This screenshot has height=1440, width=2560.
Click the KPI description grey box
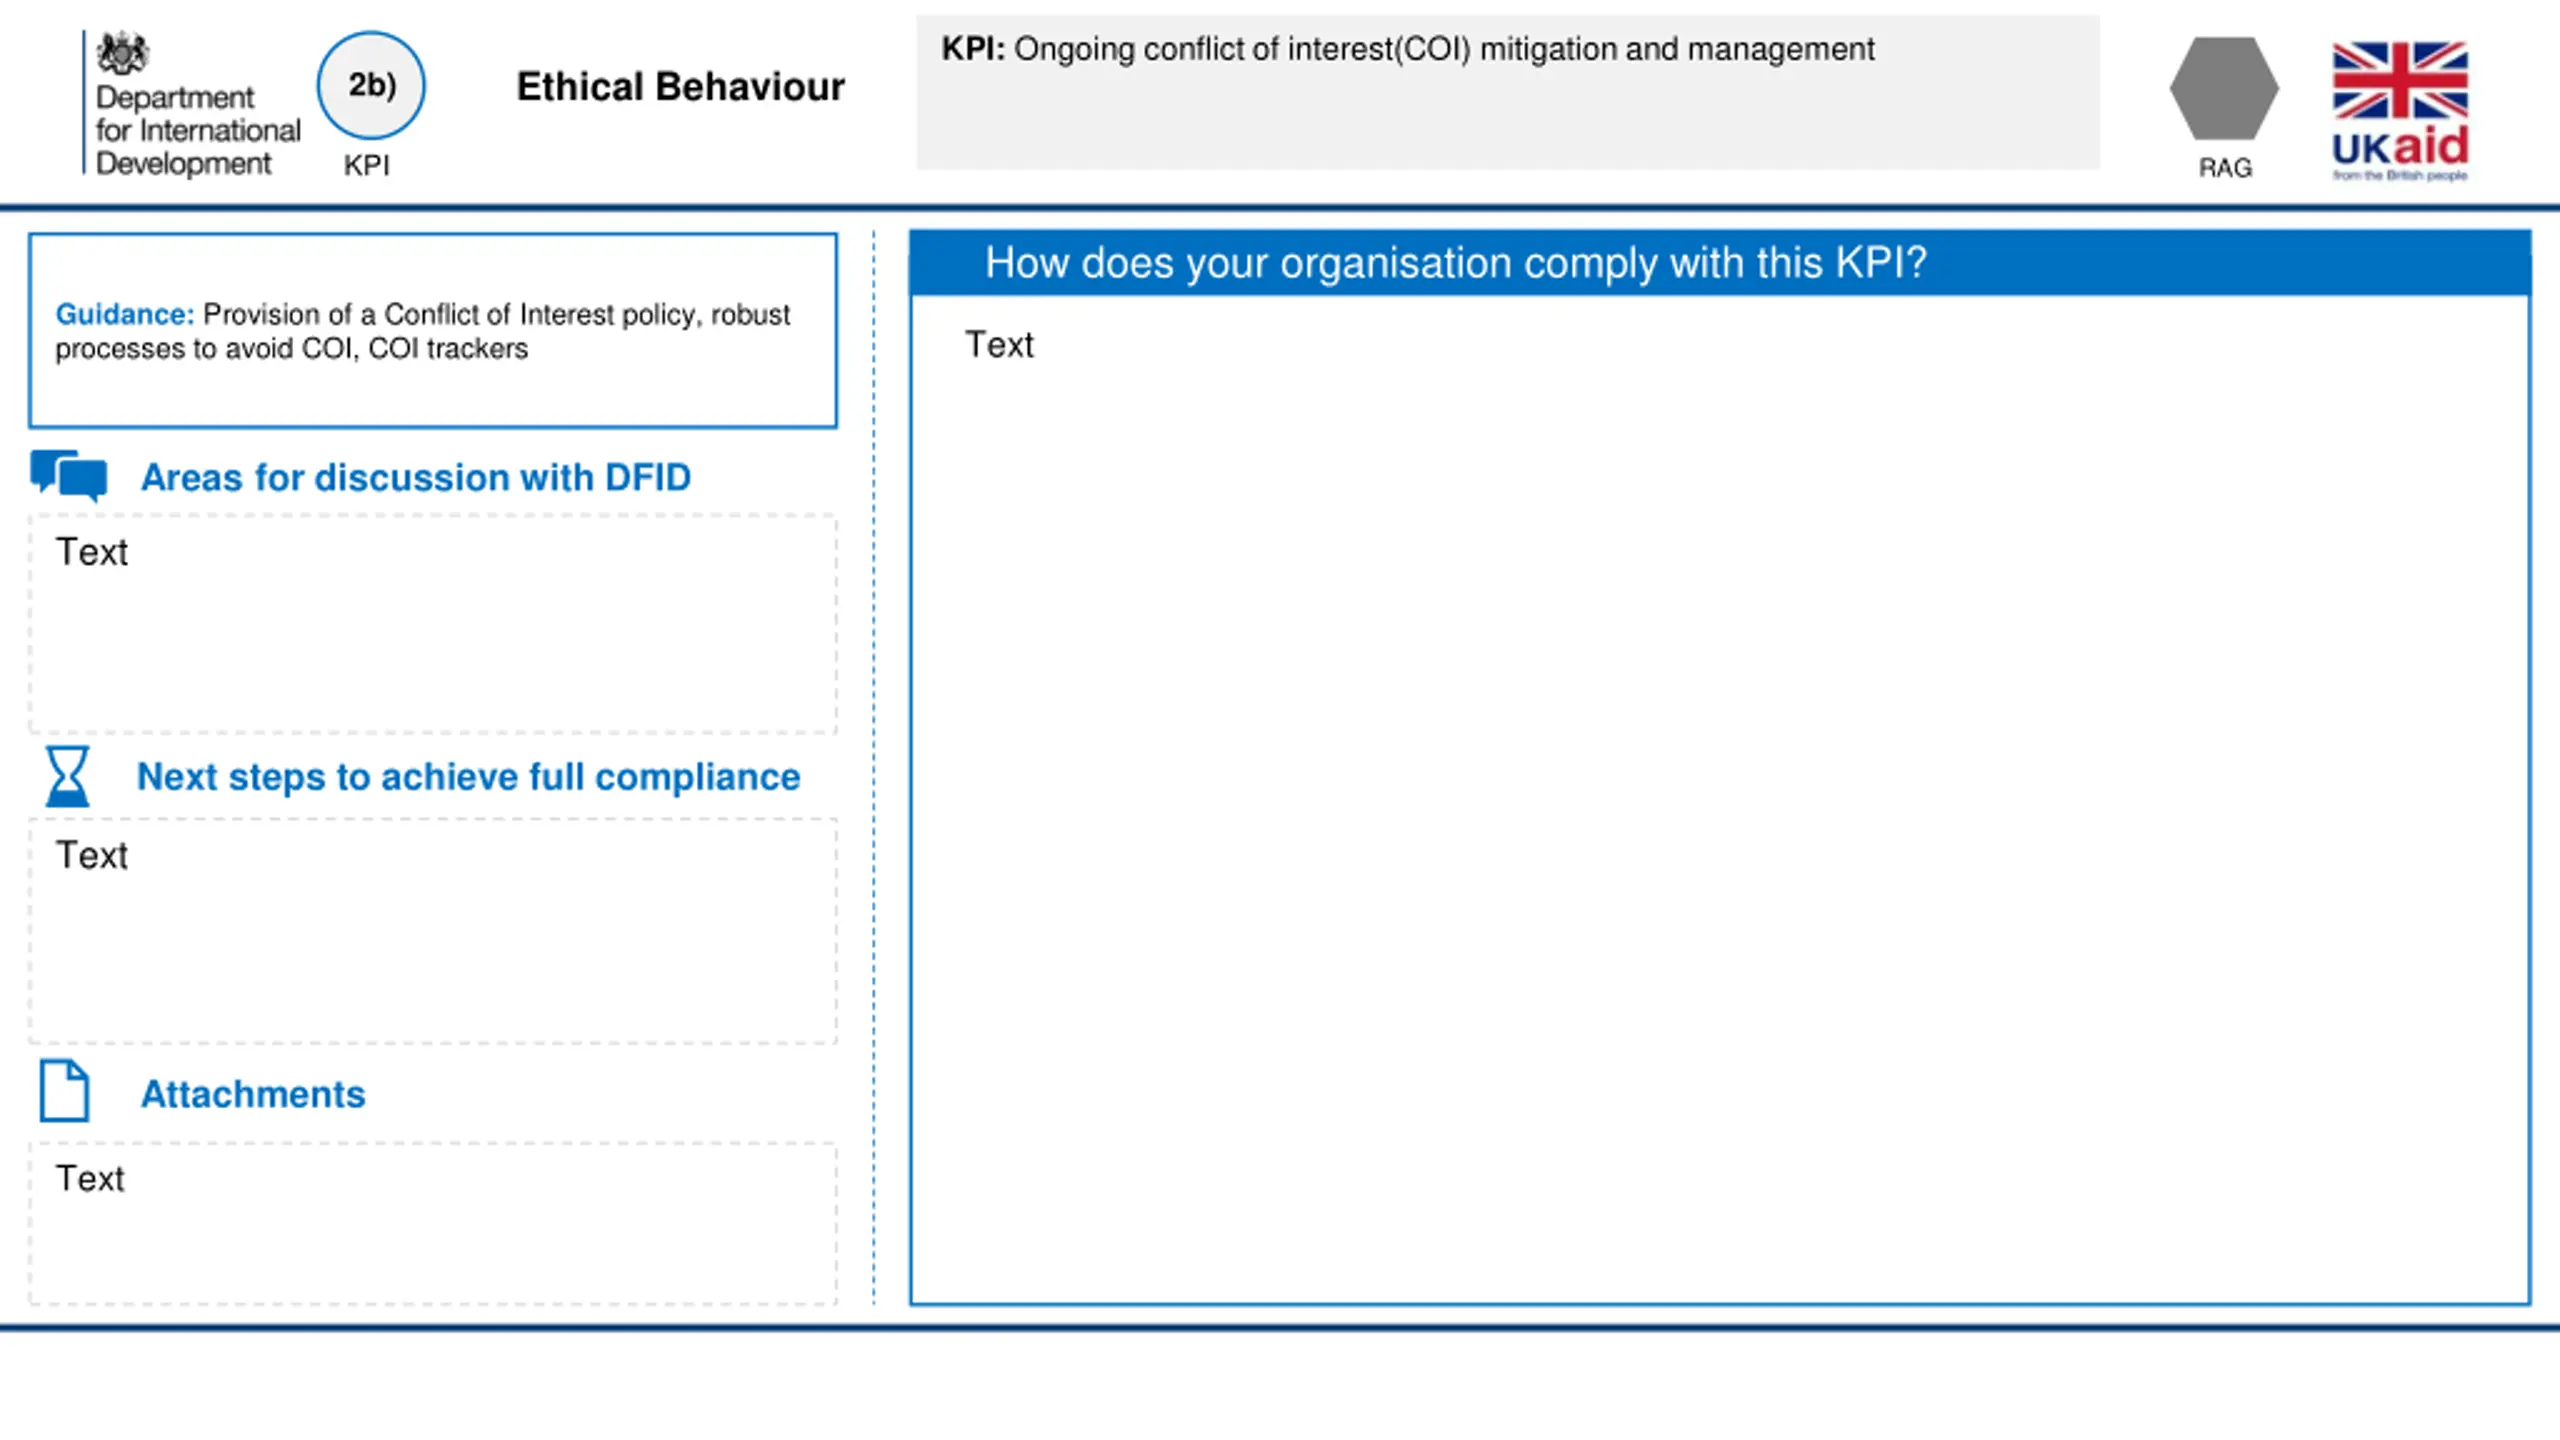pyautogui.click(x=1507, y=92)
